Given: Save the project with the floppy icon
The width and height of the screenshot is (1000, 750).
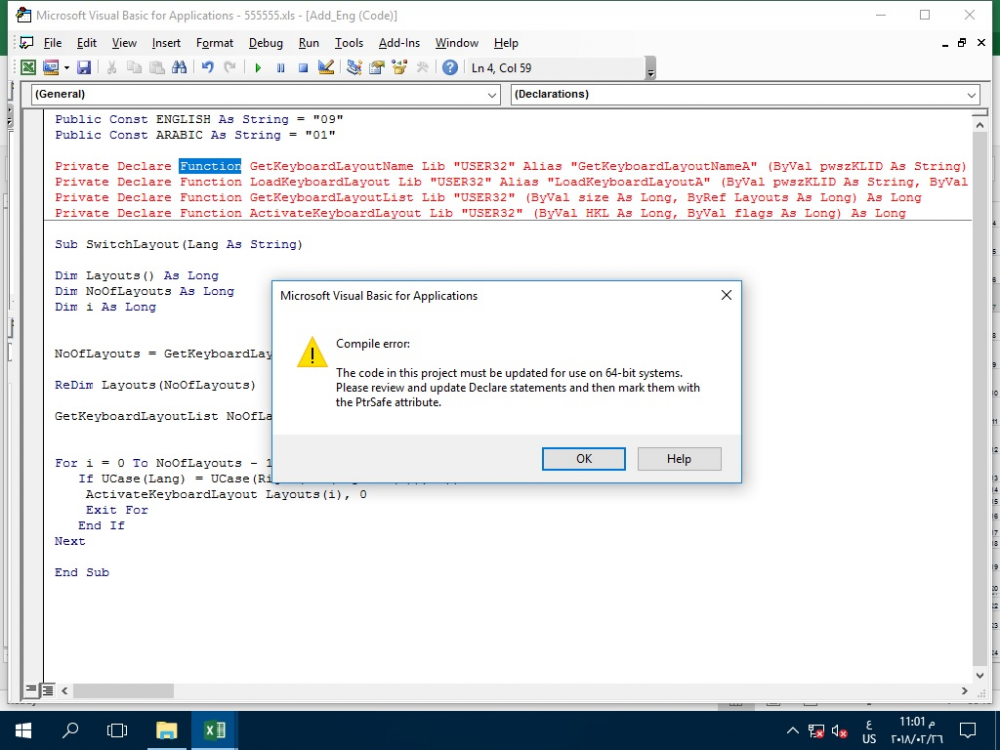Looking at the screenshot, I should pyautogui.click(x=84, y=68).
